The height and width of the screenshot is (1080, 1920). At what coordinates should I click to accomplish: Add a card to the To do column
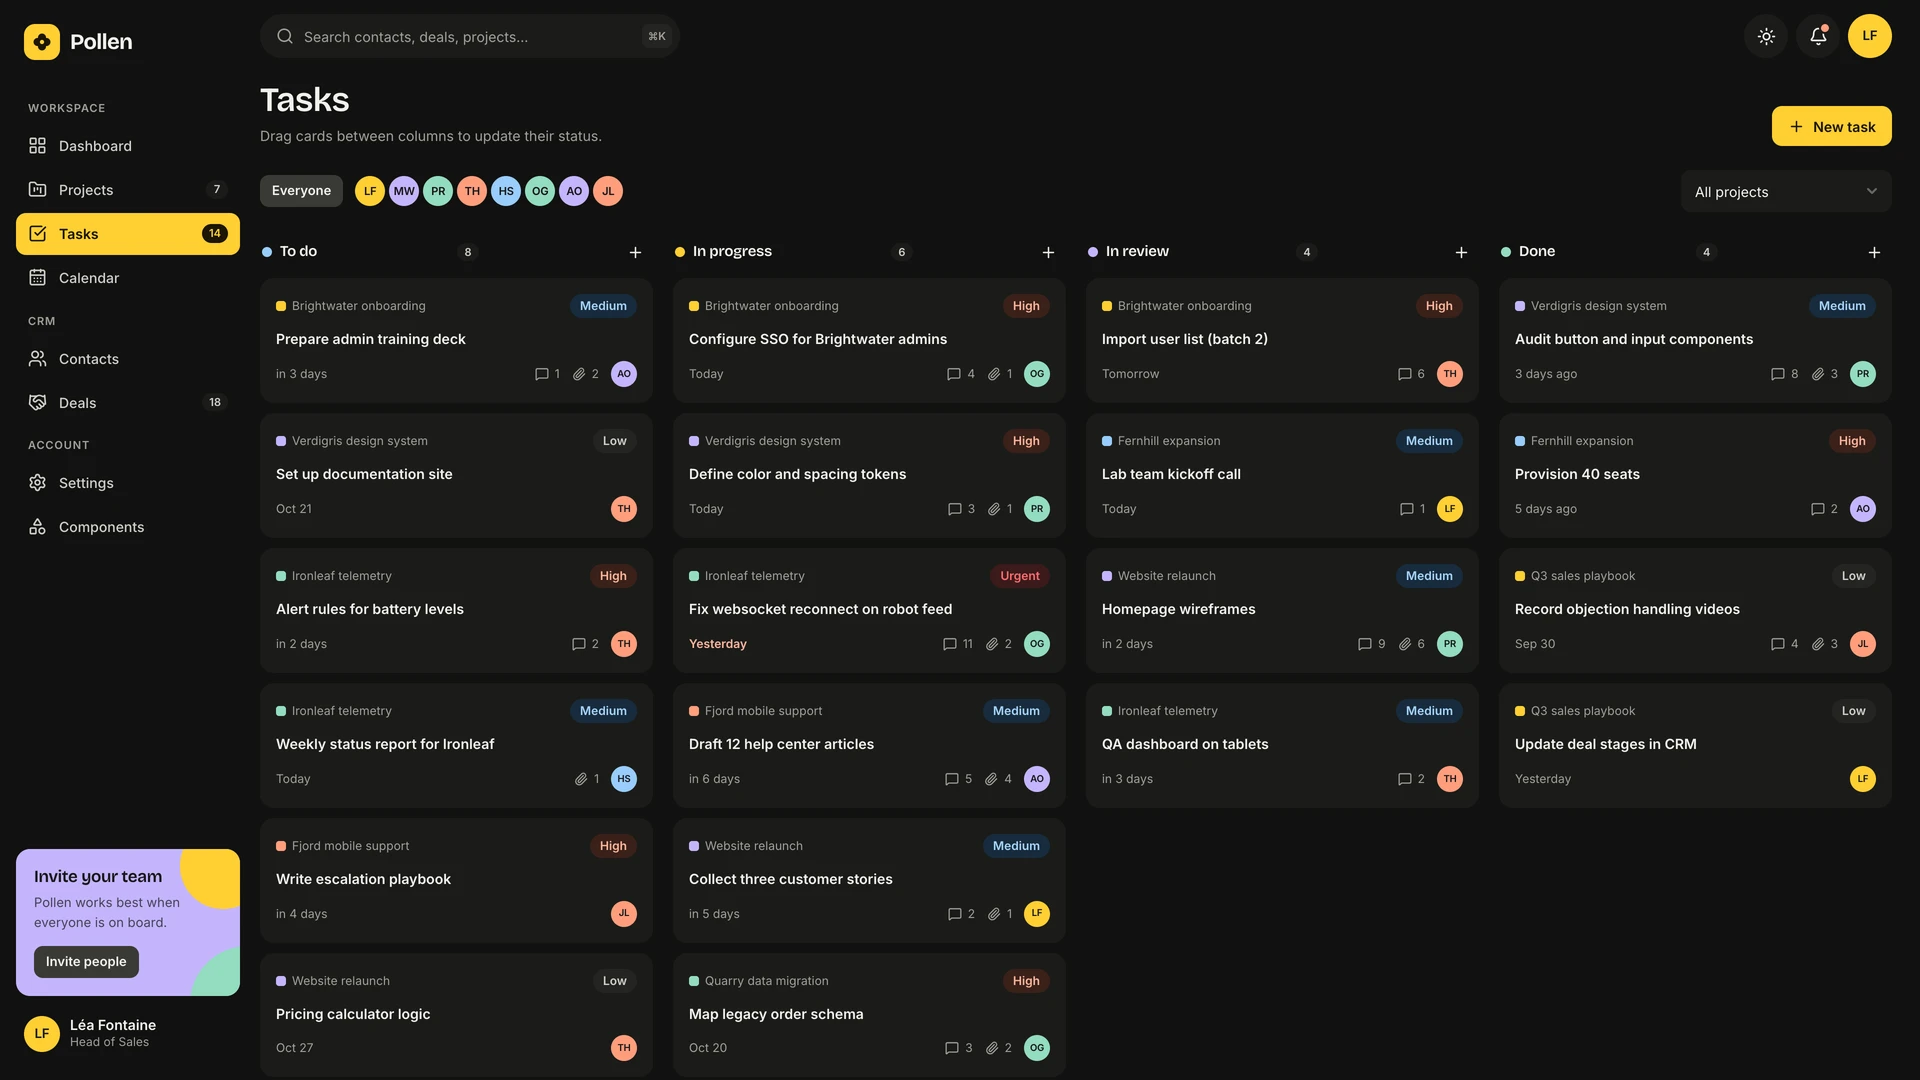635,252
